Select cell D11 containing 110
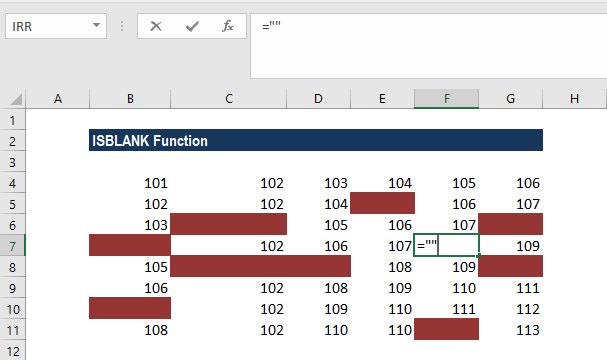This screenshot has height=360, width=607. (318, 329)
